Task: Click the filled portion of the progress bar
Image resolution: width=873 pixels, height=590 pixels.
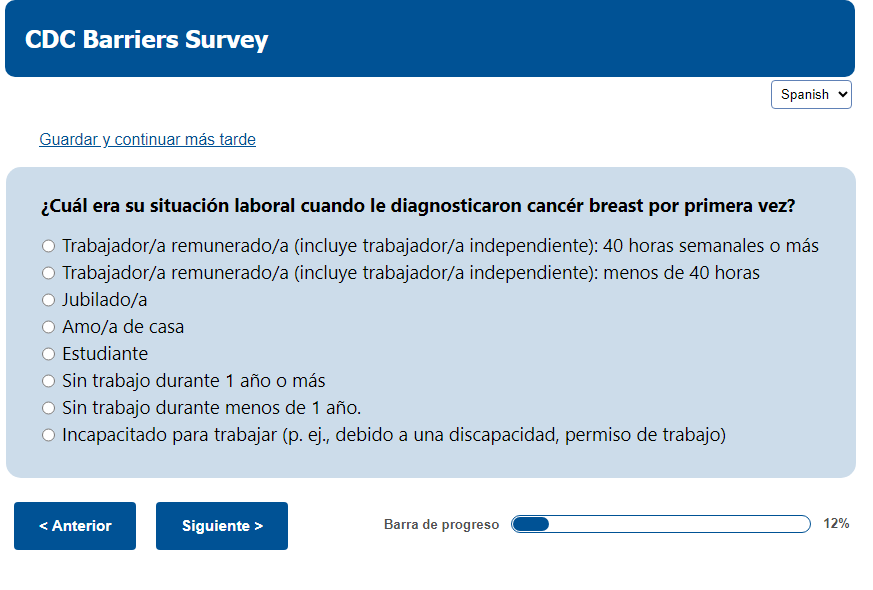Action: coord(531,524)
